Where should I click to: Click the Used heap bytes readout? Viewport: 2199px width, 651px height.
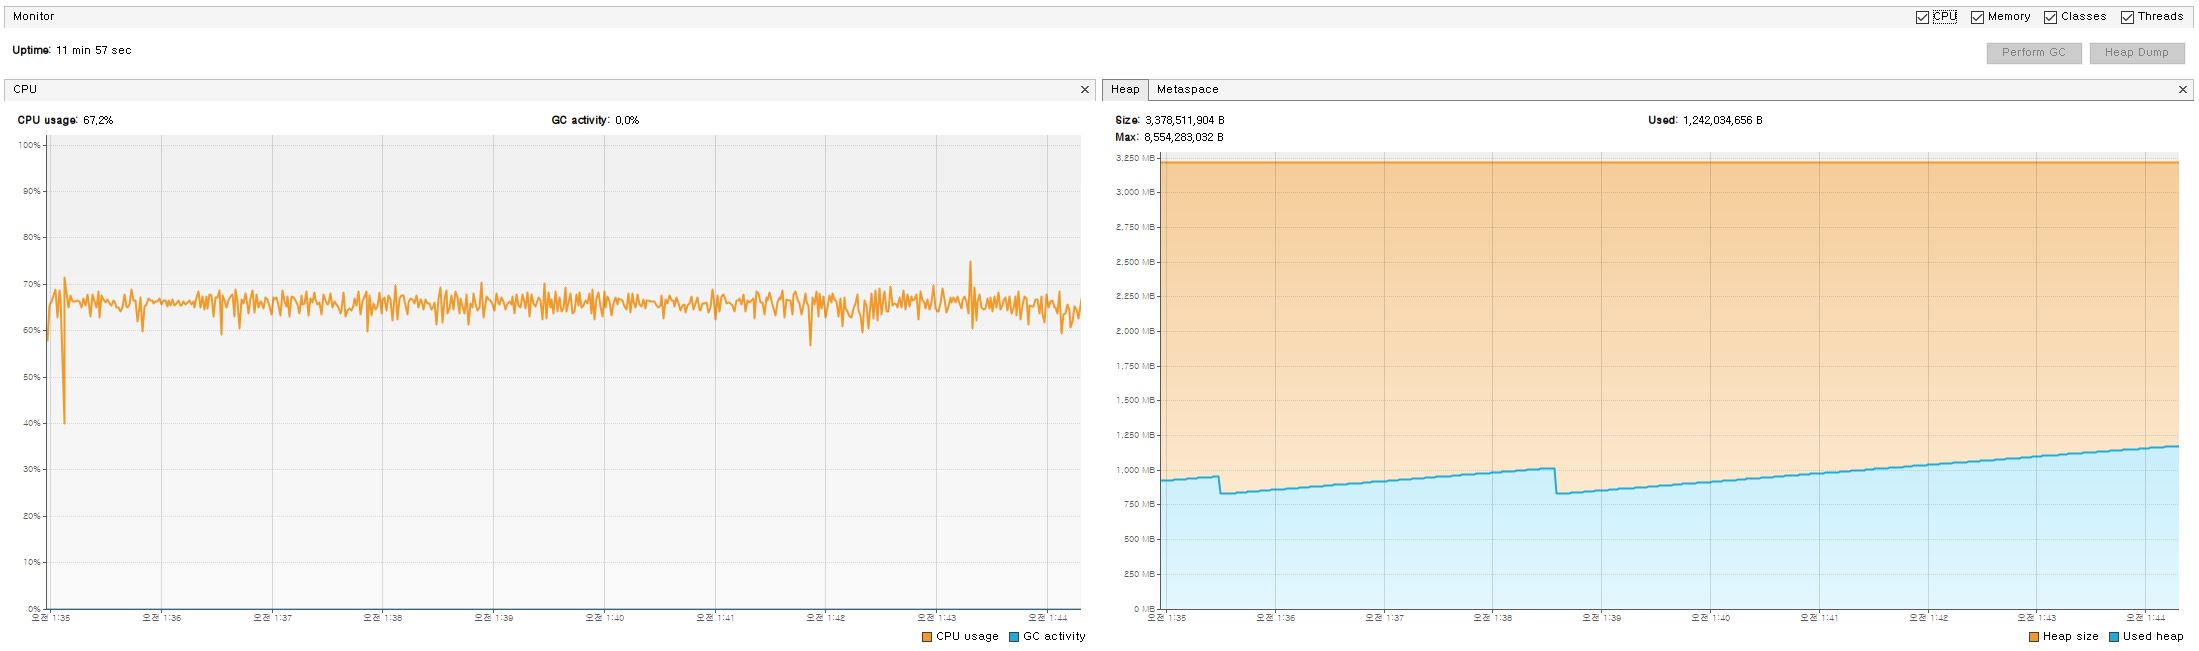pyautogui.click(x=1722, y=120)
